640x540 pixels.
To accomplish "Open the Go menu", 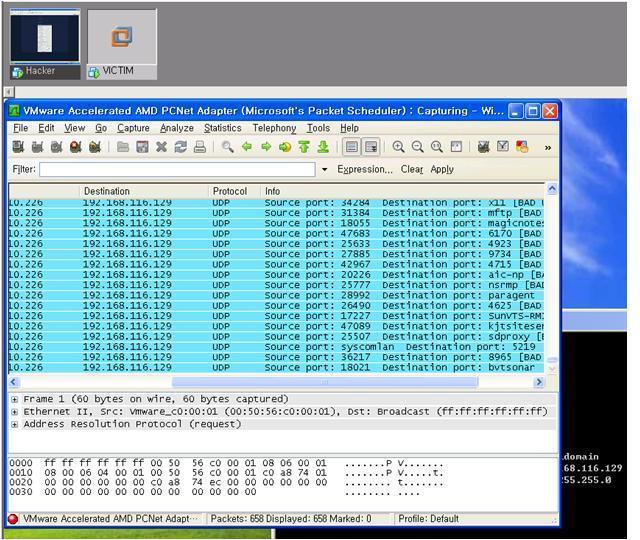I will pos(101,128).
